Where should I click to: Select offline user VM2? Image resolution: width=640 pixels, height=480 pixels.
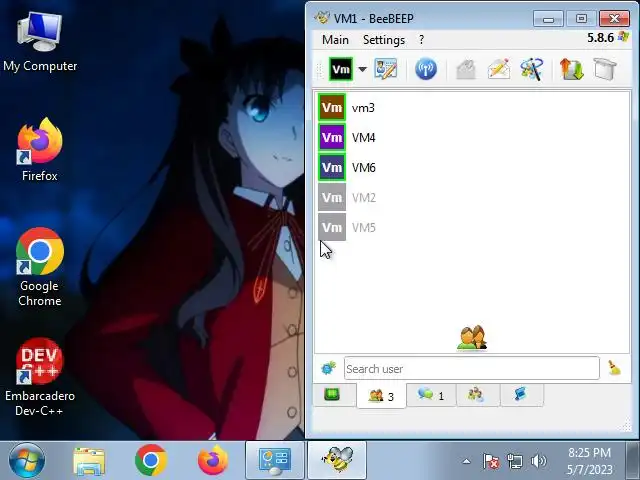[x=472, y=198]
